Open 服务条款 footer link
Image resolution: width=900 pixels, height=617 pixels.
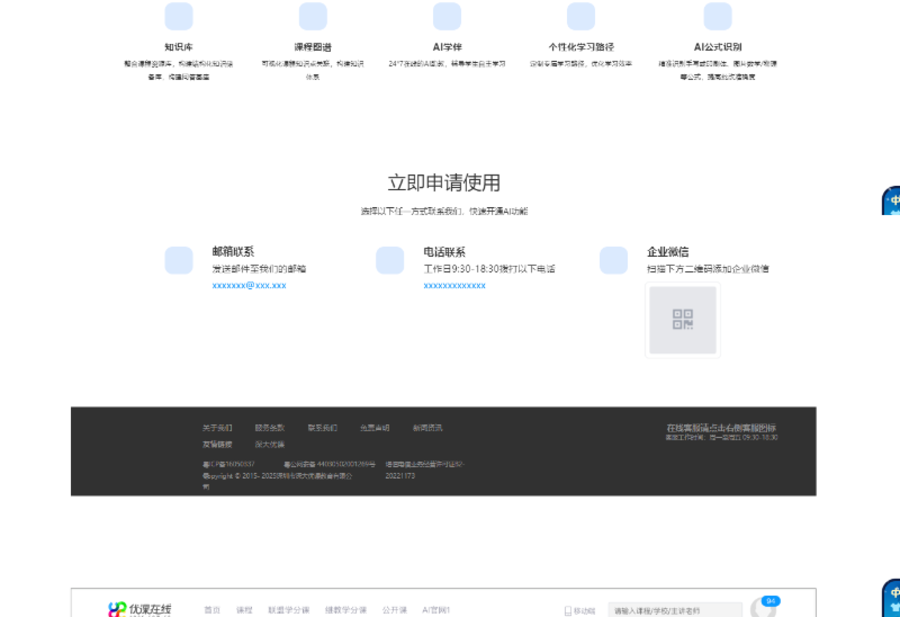coord(269,428)
